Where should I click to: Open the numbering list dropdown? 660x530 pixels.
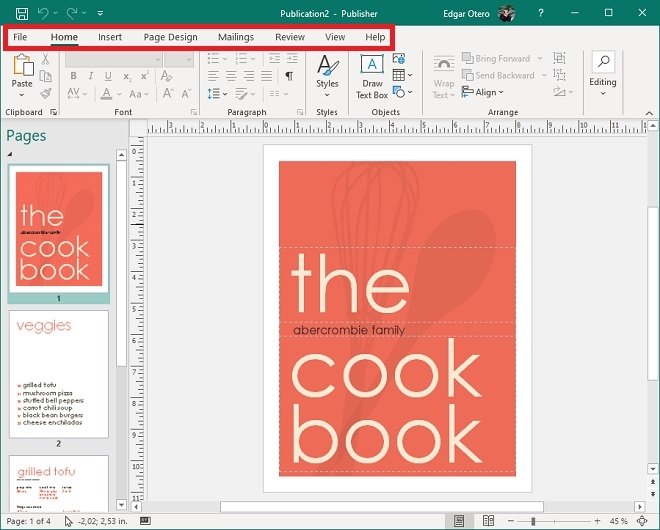point(245,59)
